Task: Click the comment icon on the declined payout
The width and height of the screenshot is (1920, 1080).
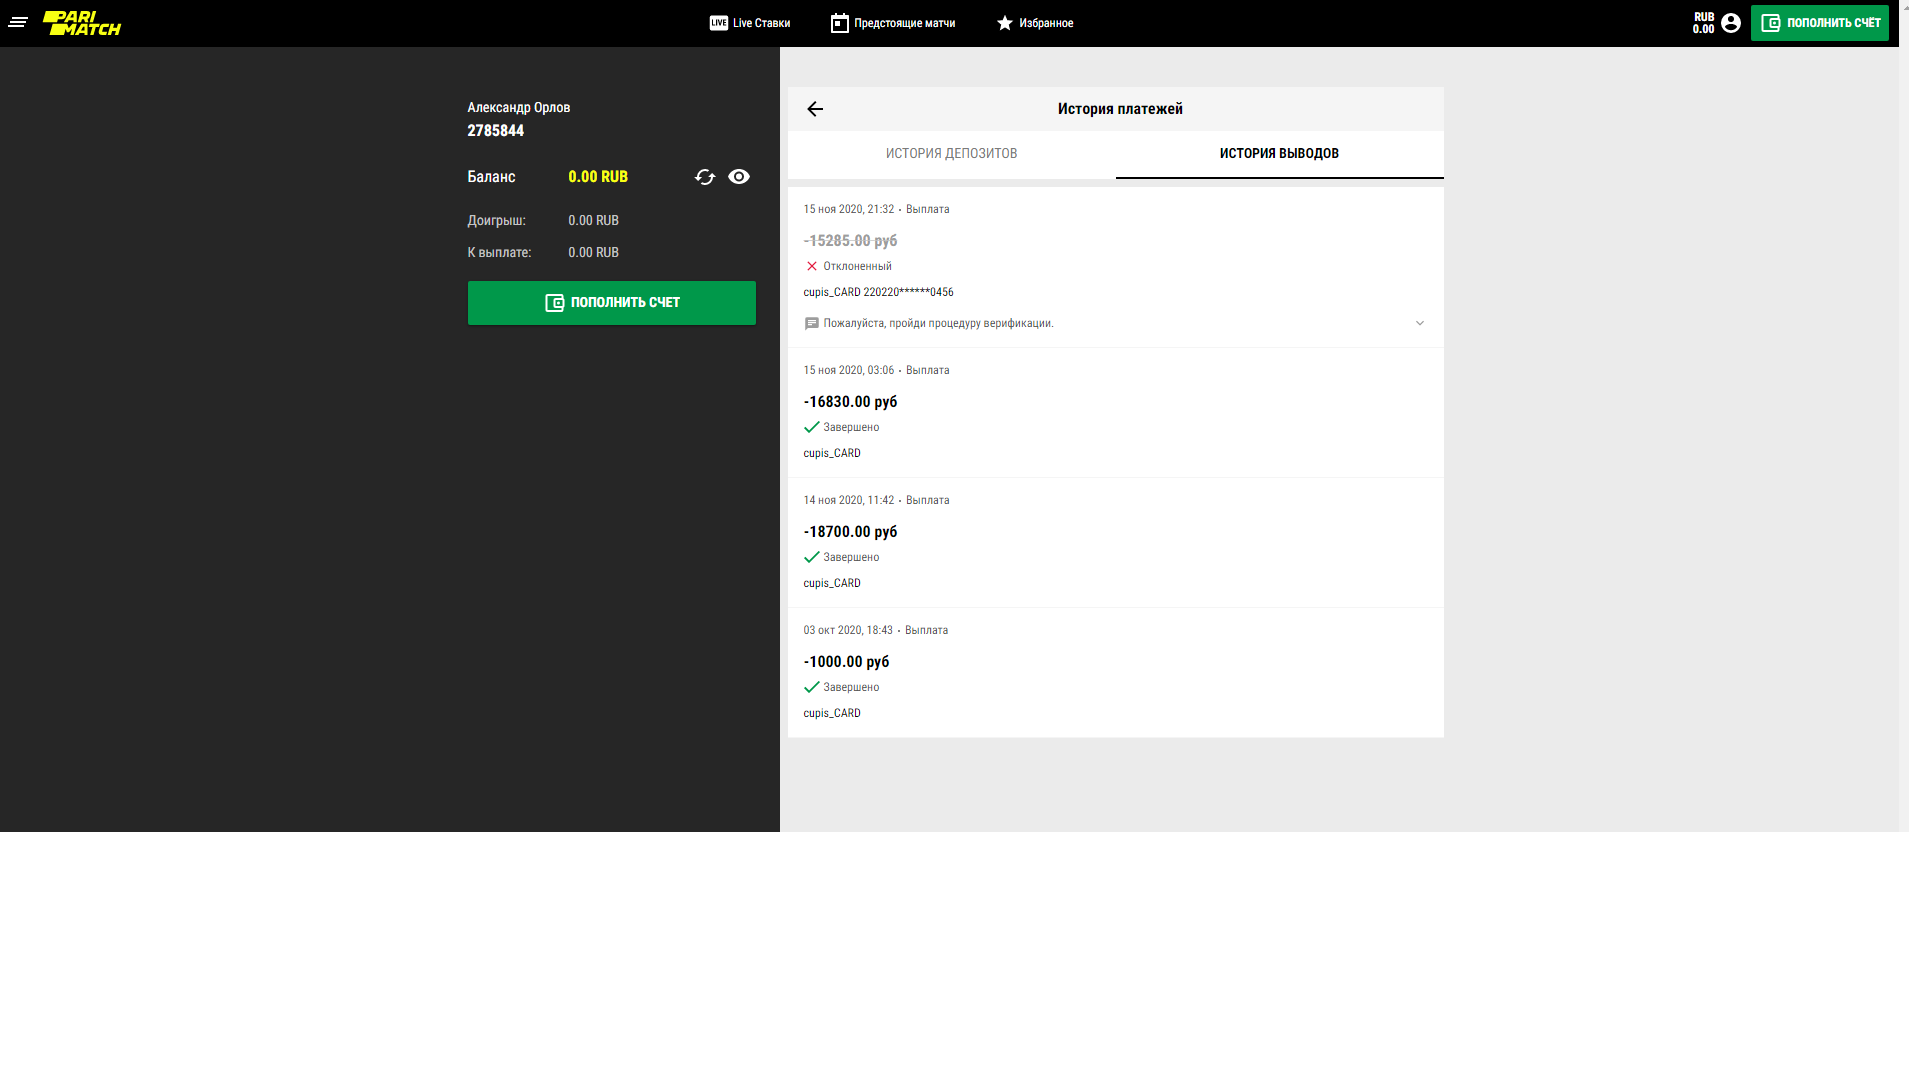Action: click(812, 324)
